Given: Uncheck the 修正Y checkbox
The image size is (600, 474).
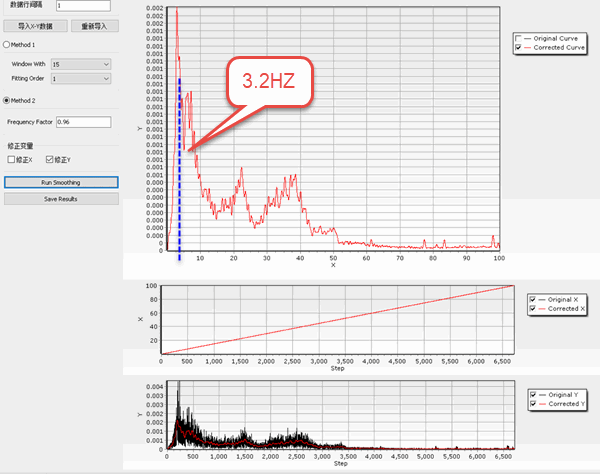Looking at the screenshot, I should coord(50,159).
